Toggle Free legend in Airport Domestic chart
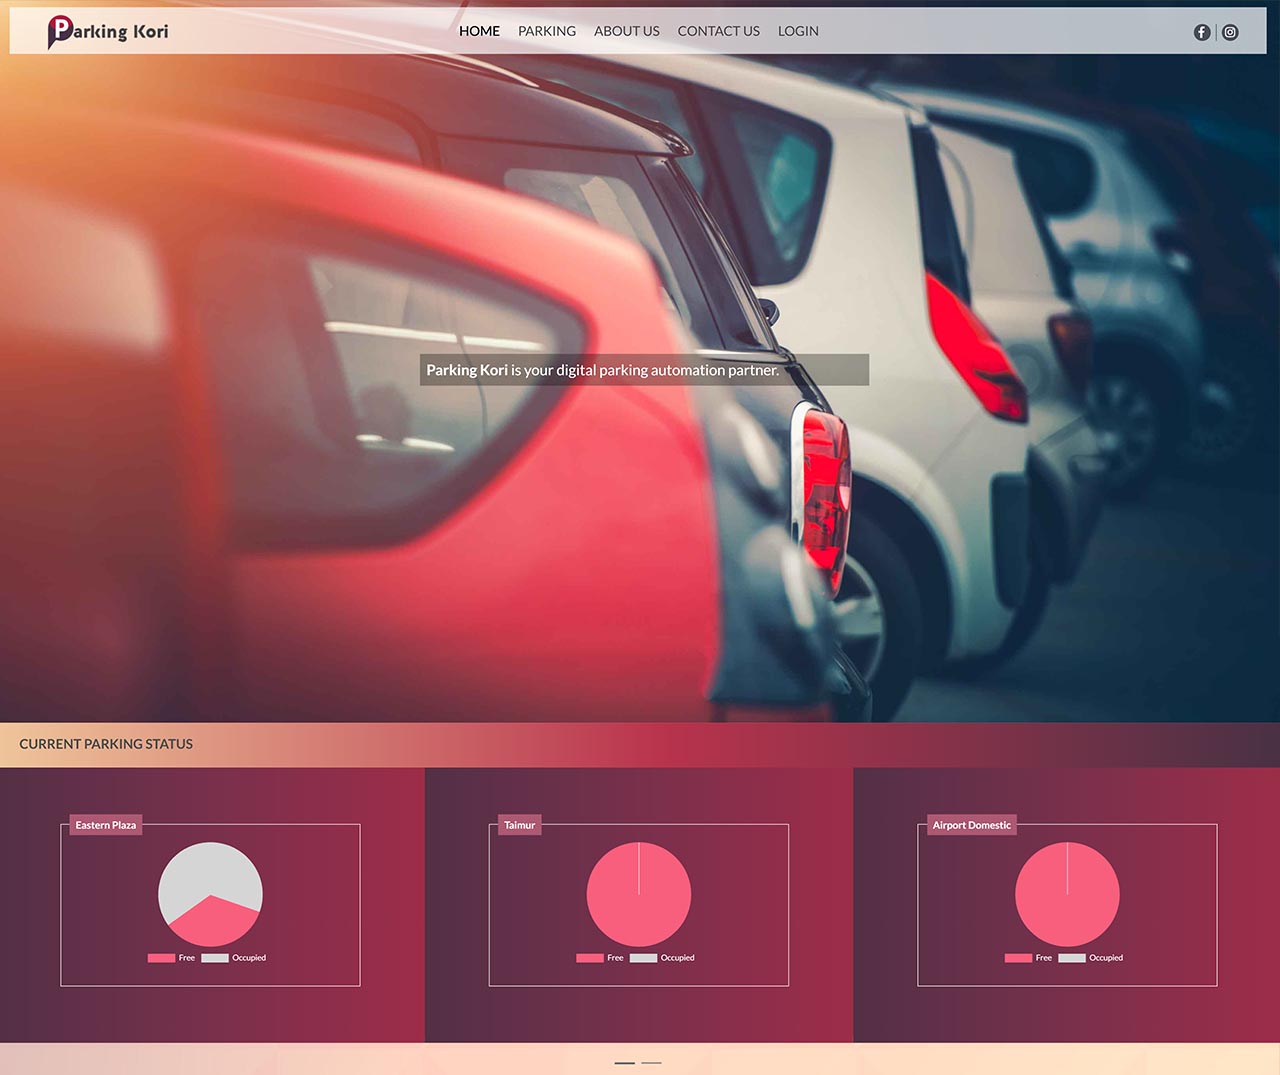 pyautogui.click(x=1029, y=958)
